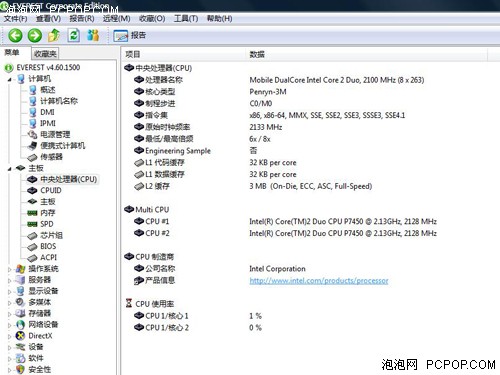Click the 显示设备 monitor icon
500x375 pixels.
[20, 291]
